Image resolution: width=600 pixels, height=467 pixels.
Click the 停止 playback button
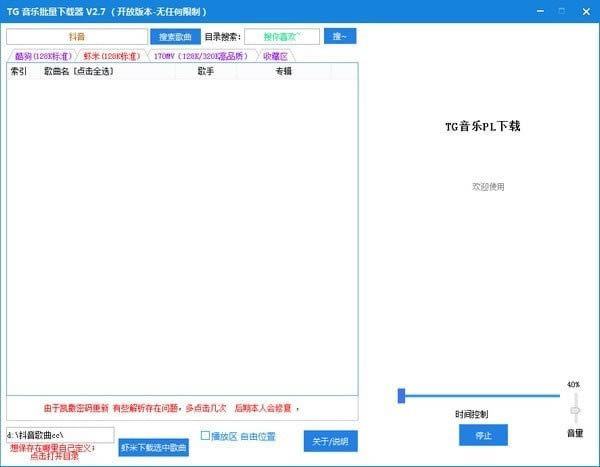tap(483, 435)
